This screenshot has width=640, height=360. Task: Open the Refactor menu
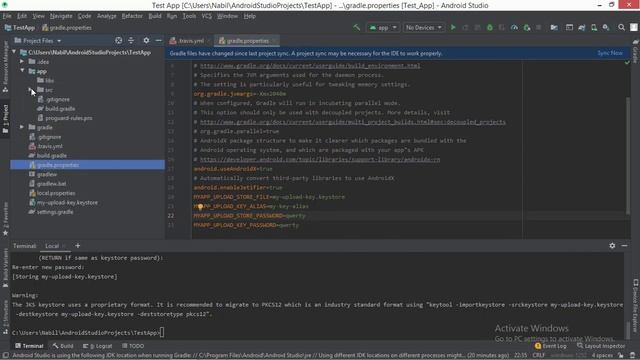point(132,16)
